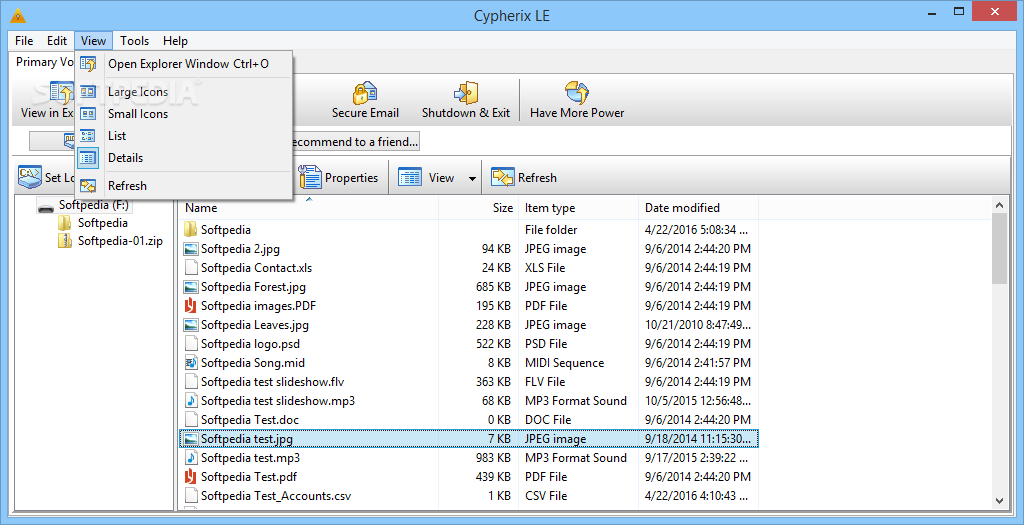Open the File menu
This screenshot has width=1024, height=525.
pos(24,40)
